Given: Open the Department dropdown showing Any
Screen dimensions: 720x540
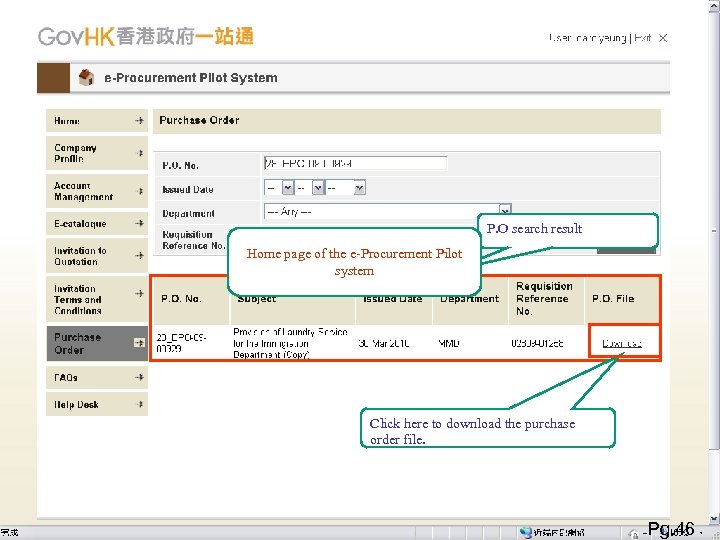Looking at the screenshot, I should (388, 212).
